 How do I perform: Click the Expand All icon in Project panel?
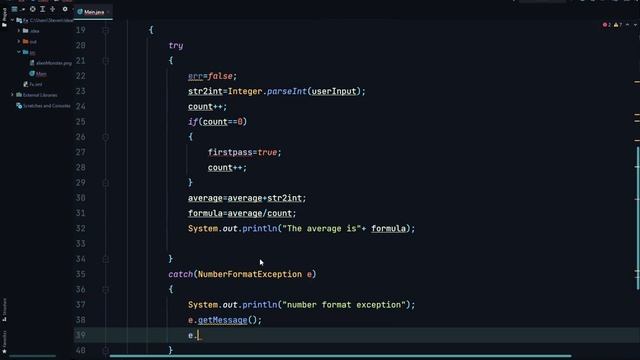click(42, 9)
